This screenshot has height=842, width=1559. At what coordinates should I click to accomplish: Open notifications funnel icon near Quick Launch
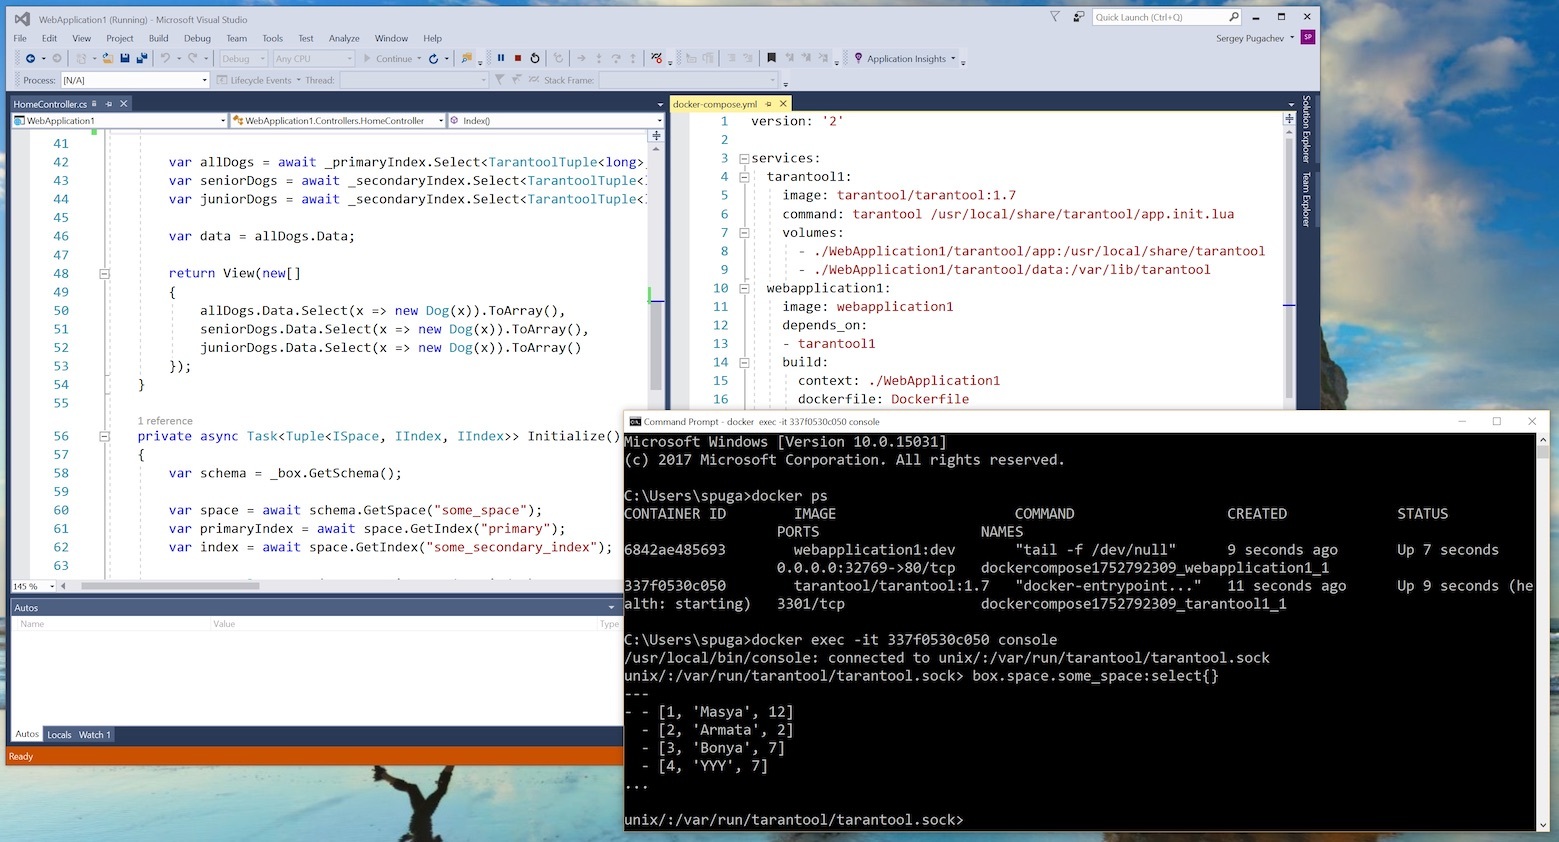coord(1055,17)
